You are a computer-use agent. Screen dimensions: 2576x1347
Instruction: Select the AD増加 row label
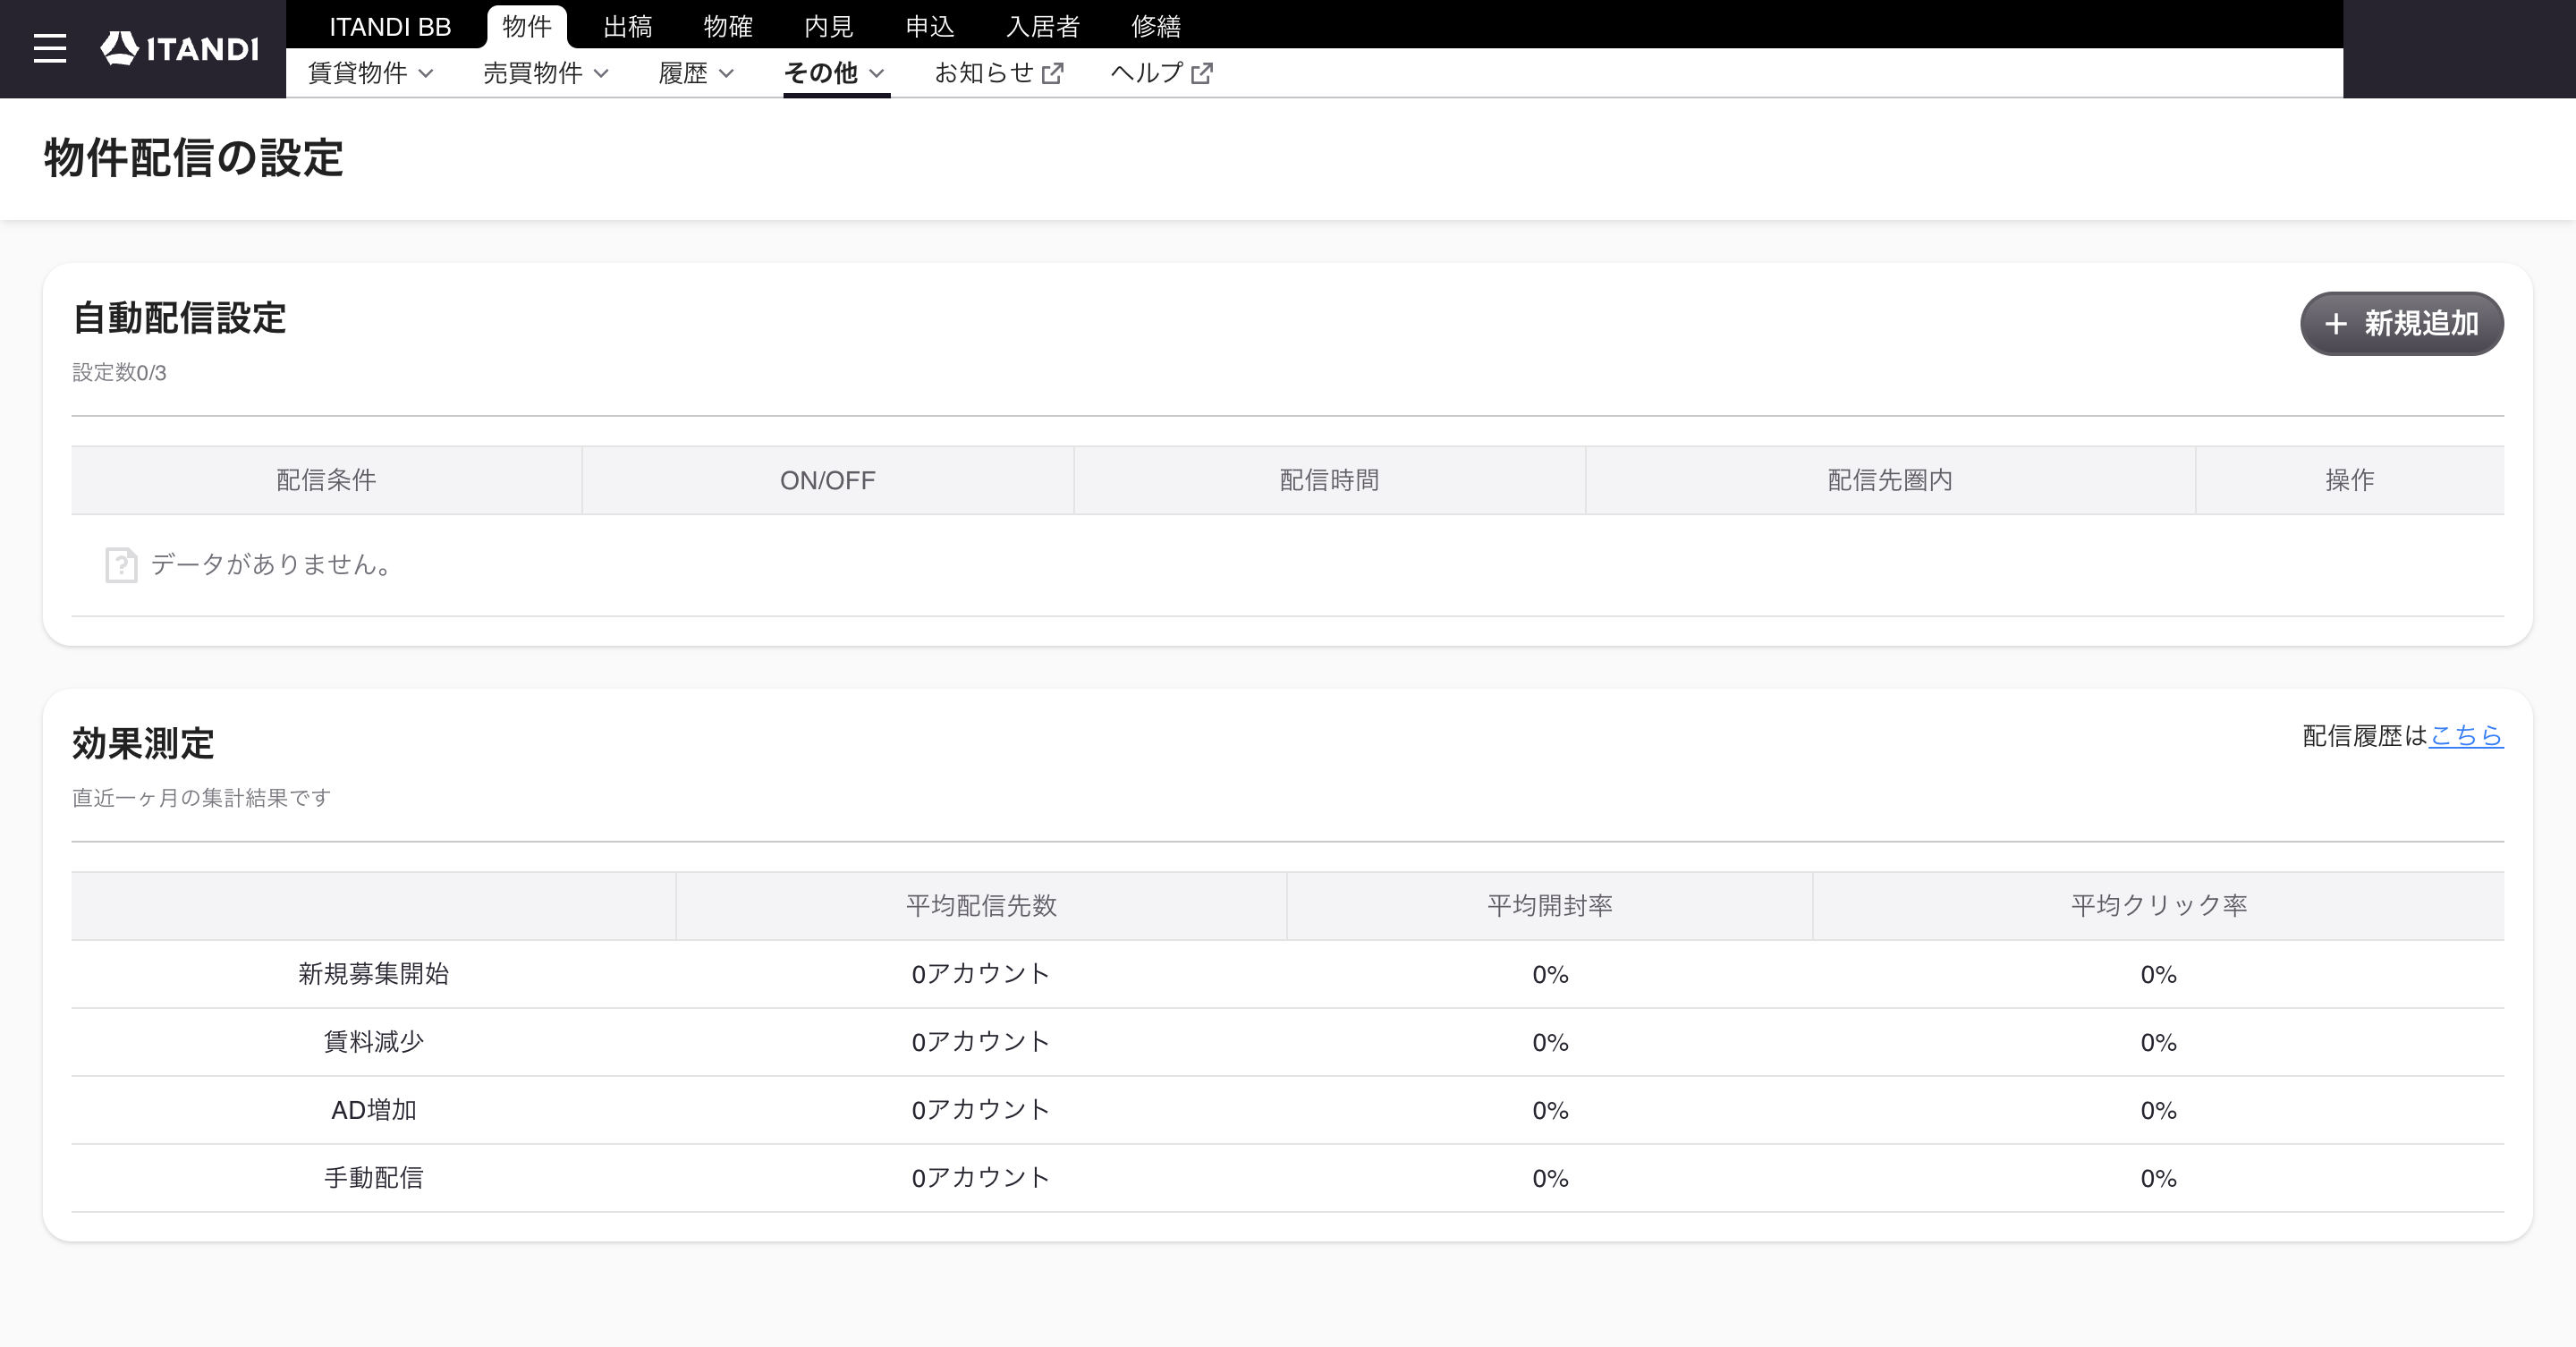pyautogui.click(x=373, y=1110)
